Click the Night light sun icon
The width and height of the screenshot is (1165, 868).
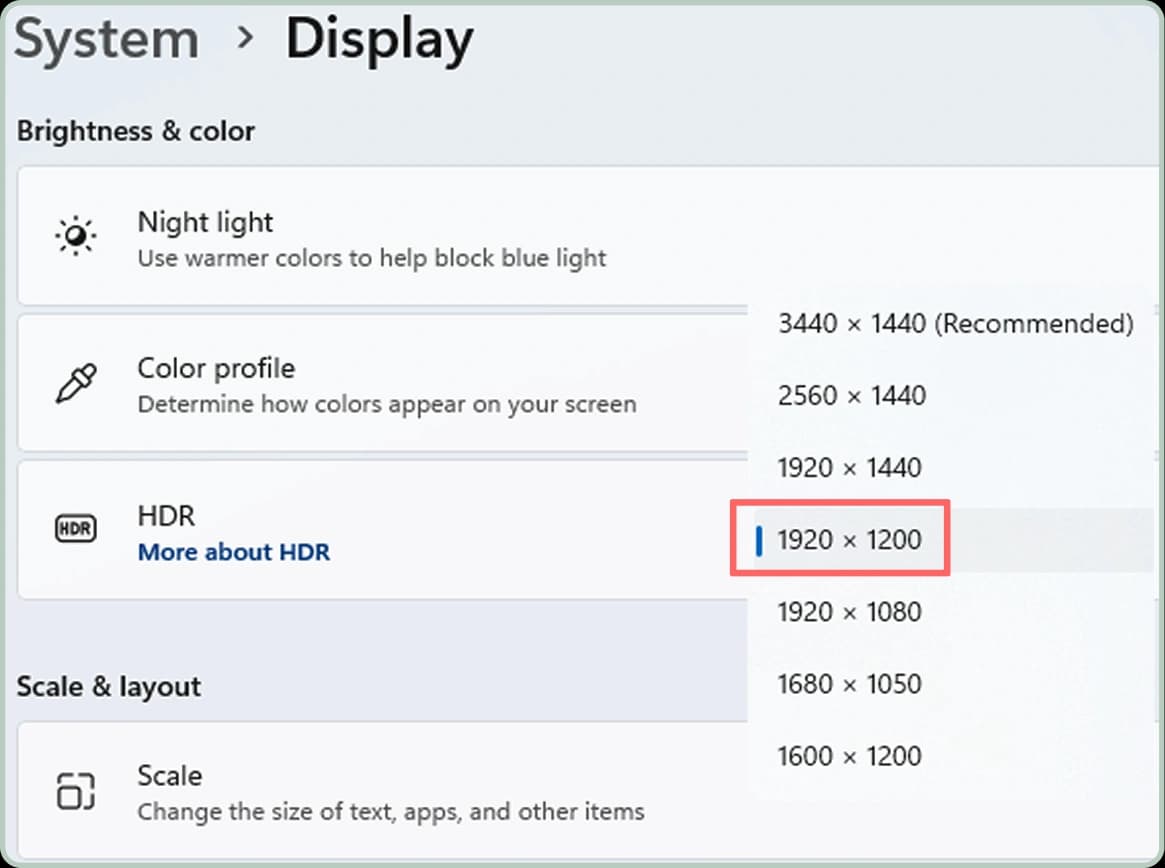(76, 236)
